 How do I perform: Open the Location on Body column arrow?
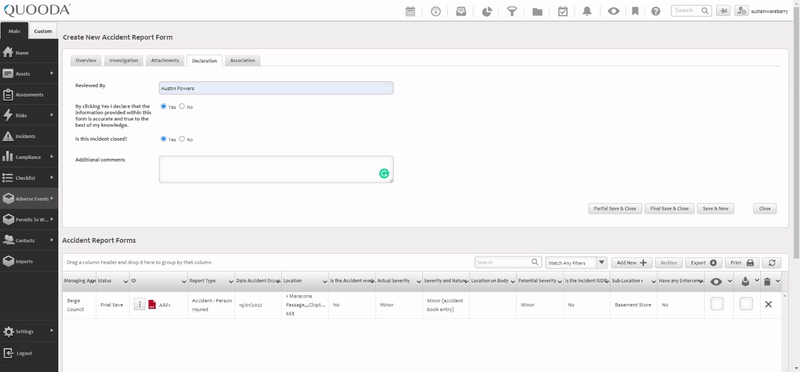pyautogui.click(x=513, y=281)
